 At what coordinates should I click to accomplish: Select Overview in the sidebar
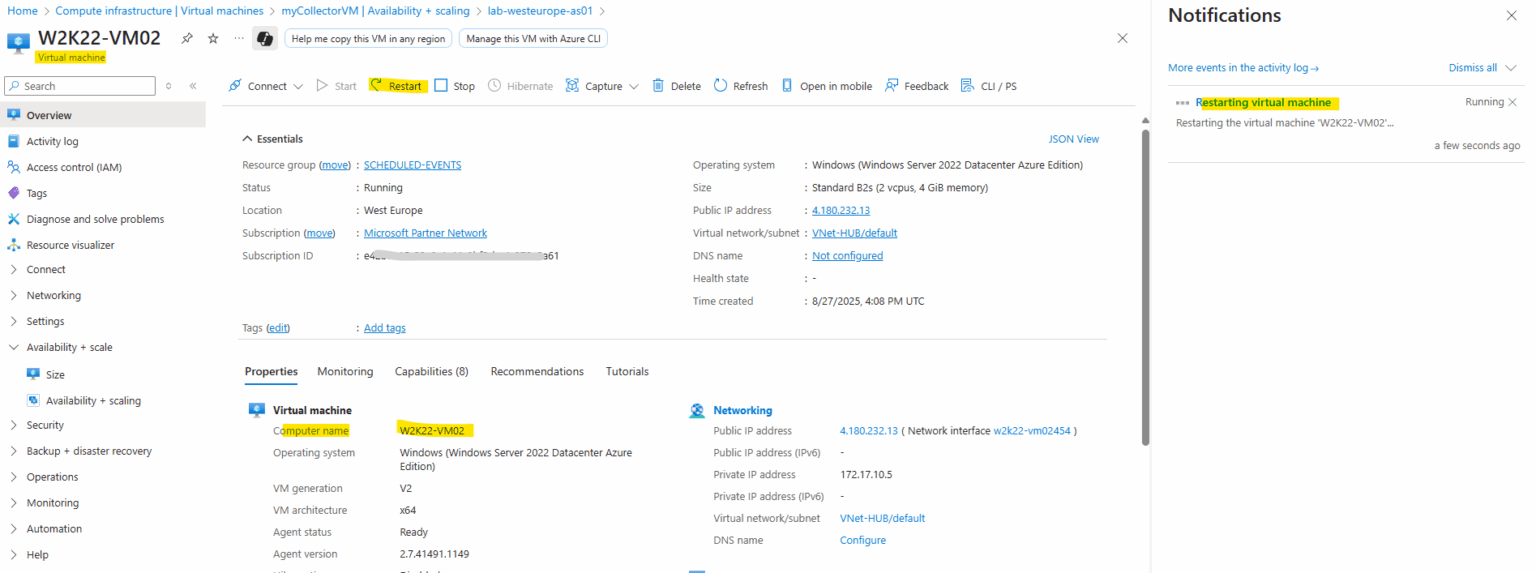(x=103, y=115)
